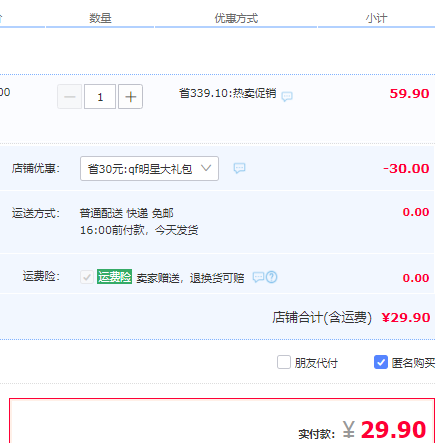Image resolution: width=440 pixels, height=443 pixels.
Task: Click the green 运费险 badge
Action: [114, 277]
